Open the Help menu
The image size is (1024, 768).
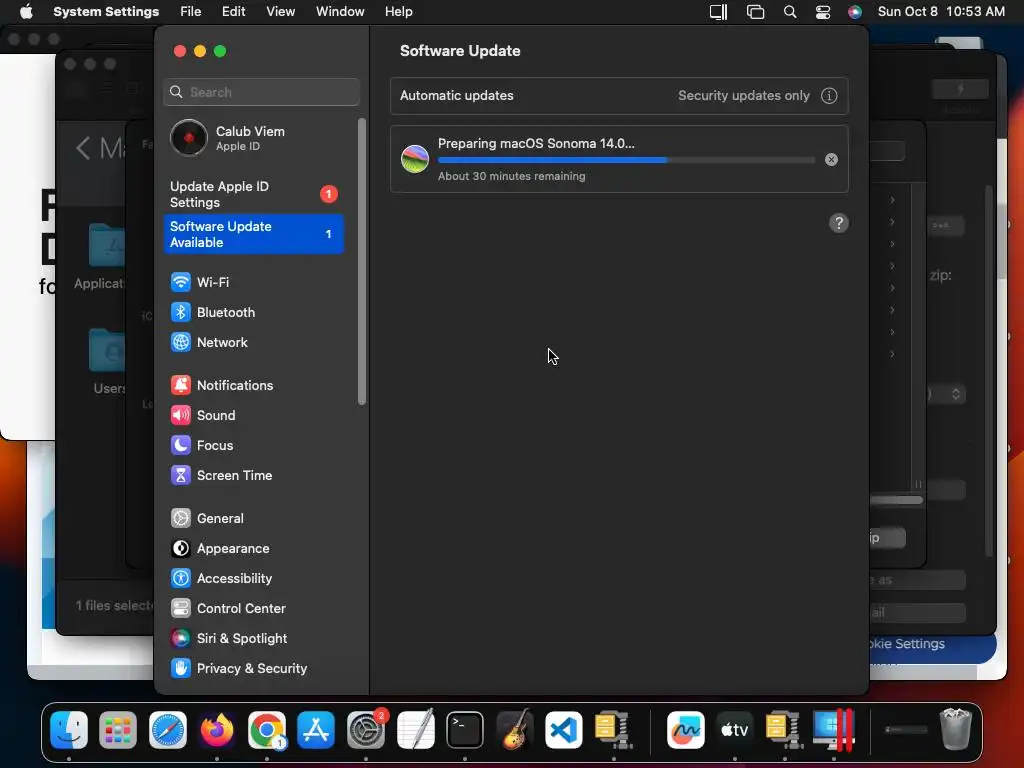(x=398, y=12)
